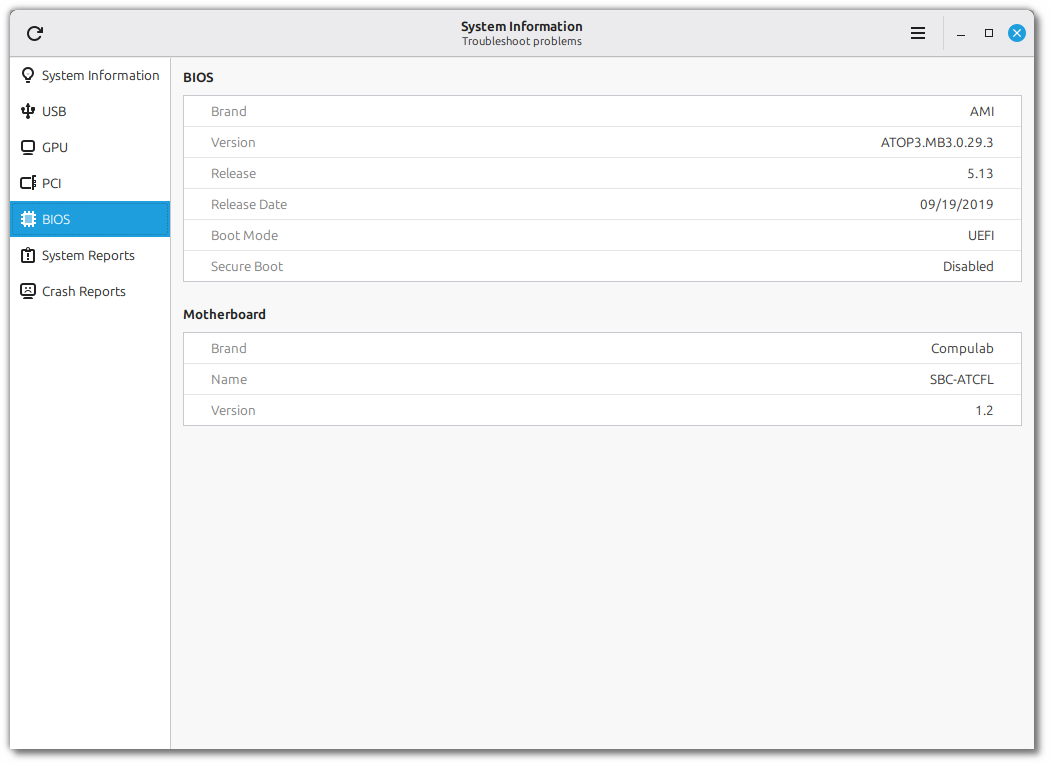Click the USB trident icon

(27, 111)
